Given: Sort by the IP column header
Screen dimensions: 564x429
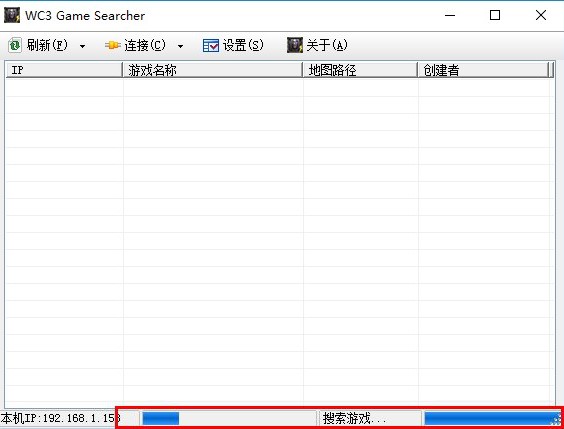Looking at the screenshot, I should (x=64, y=70).
